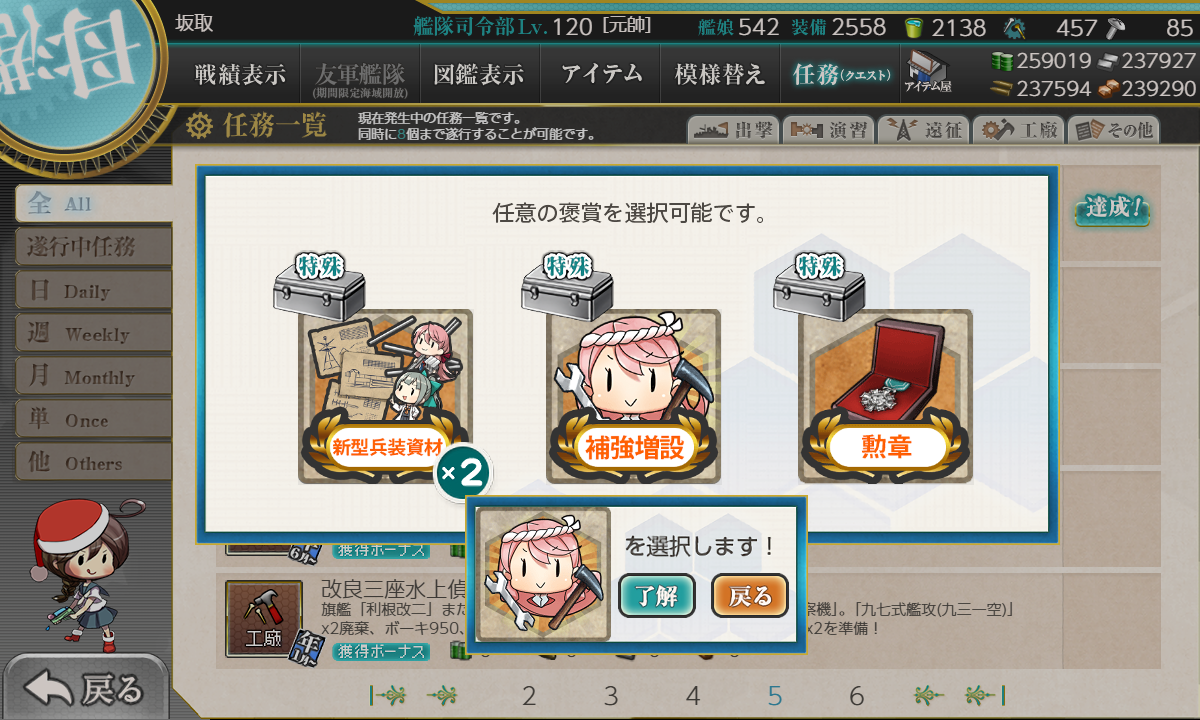Confirm selection with 了解 button
Image resolution: width=1200 pixels, height=720 pixels.
click(657, 596)
